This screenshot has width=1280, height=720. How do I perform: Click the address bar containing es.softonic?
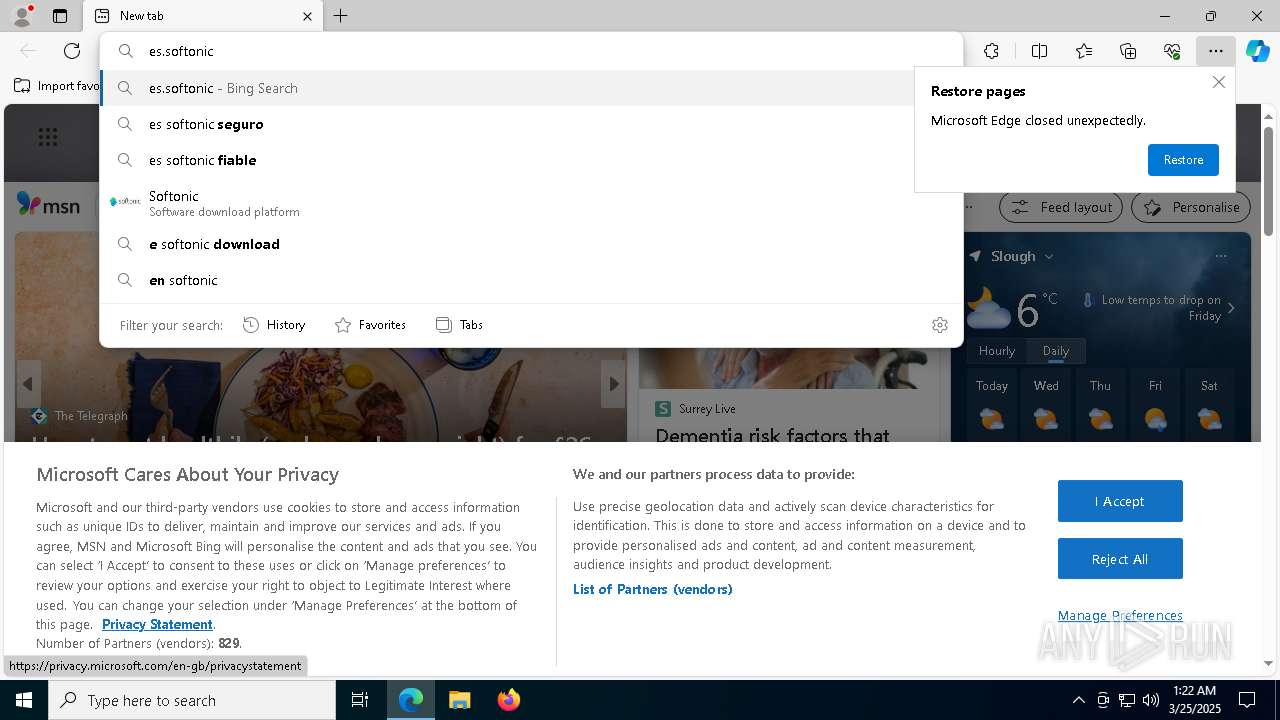pyautogui.click(x=531, y=51)
